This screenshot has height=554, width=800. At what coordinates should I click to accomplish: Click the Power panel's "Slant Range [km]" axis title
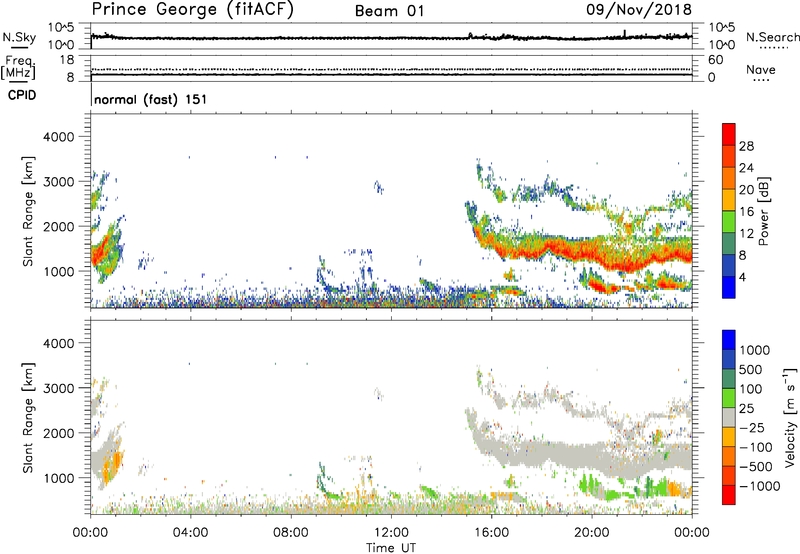click(x=28, y=211)
